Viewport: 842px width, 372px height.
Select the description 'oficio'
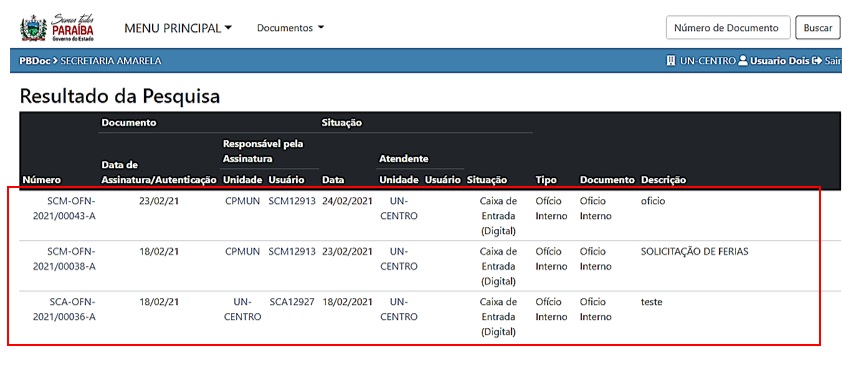click(x=652, y=201)
